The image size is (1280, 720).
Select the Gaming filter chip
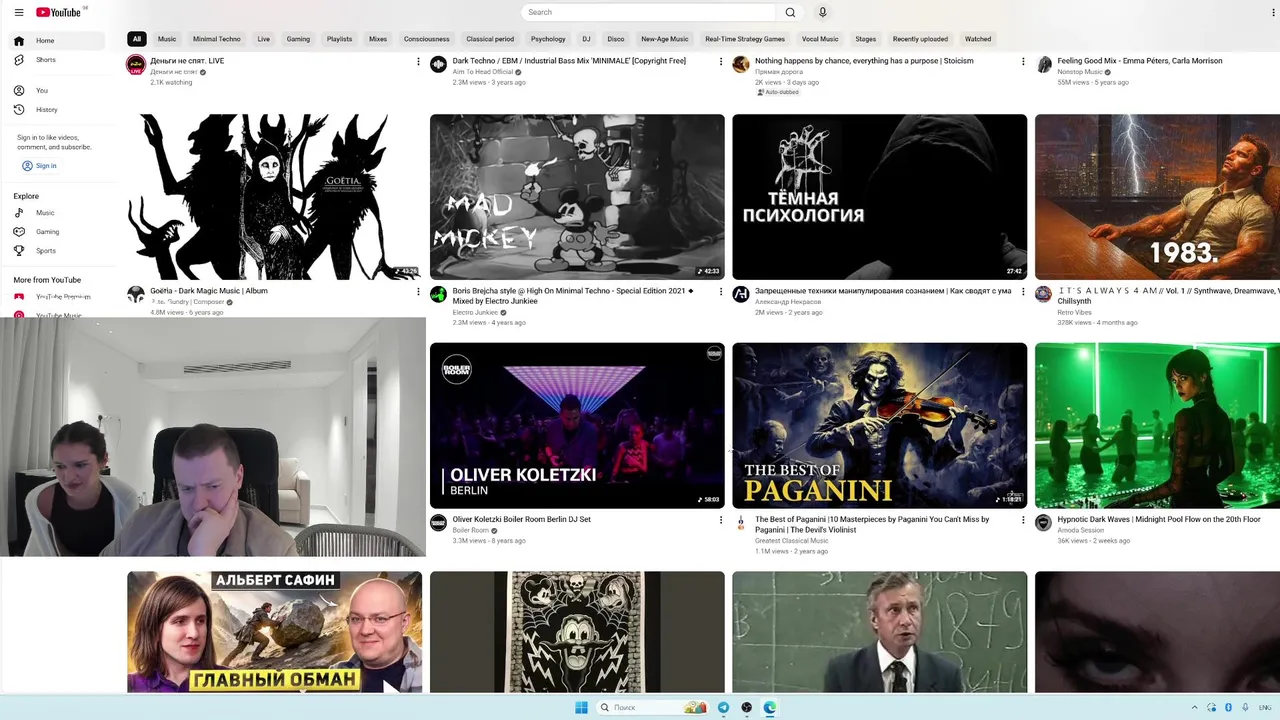point(298,39)
